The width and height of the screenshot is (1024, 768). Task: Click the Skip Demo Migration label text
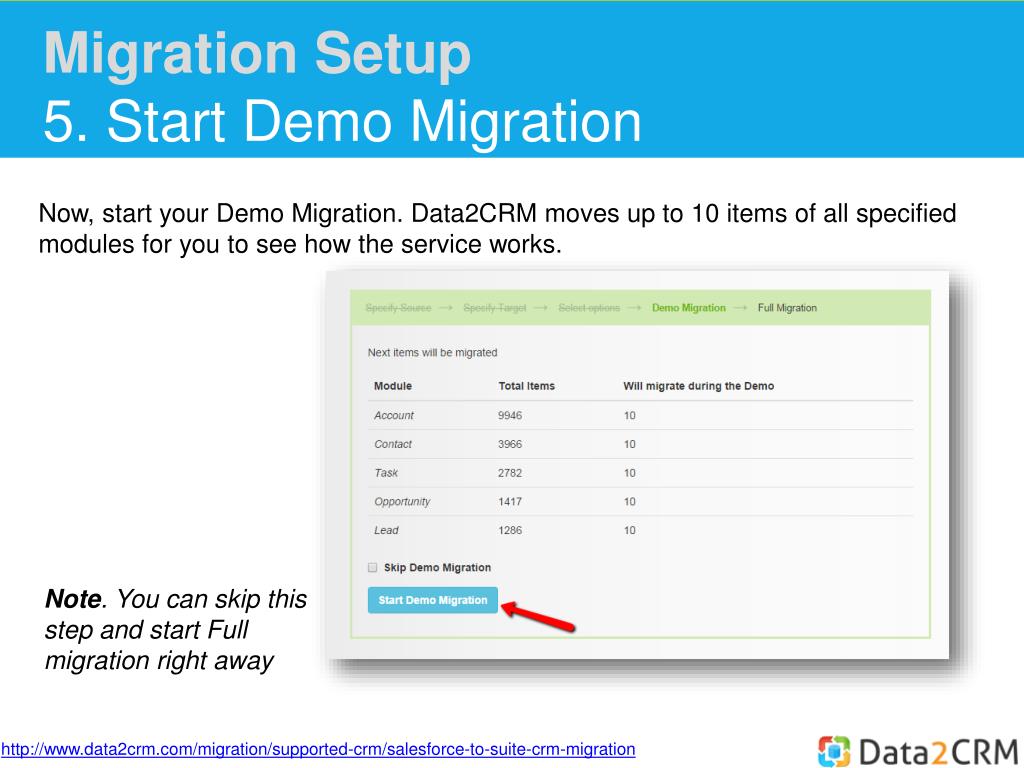[437, 568]
